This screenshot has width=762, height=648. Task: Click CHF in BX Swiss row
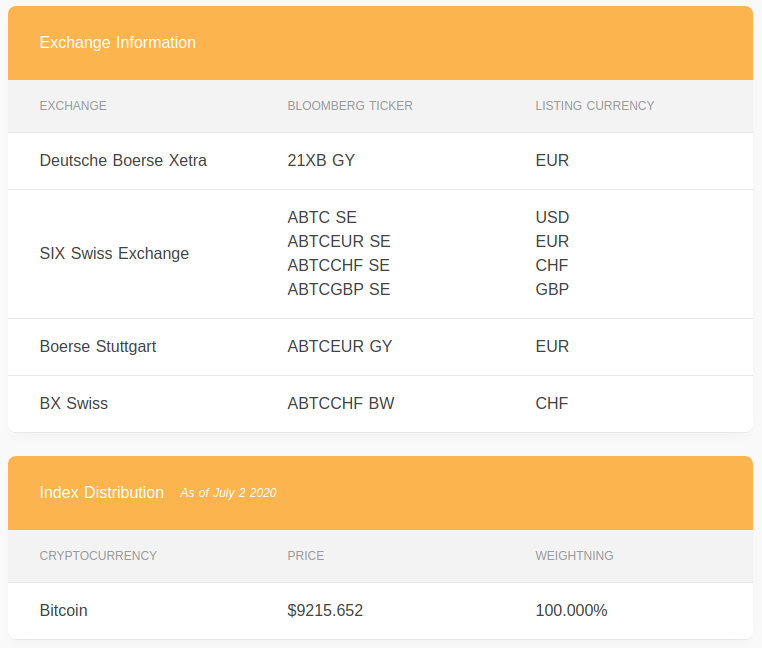pos(552,403)
